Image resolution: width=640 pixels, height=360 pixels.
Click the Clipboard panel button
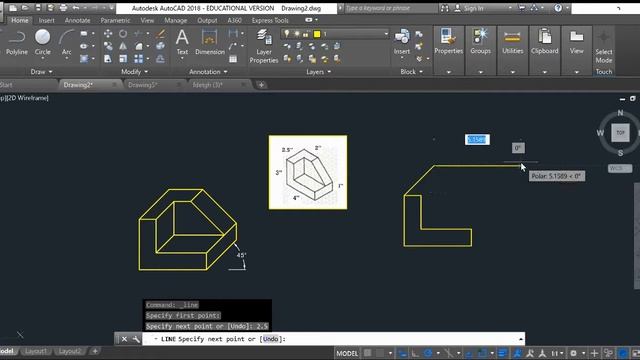pos(544,42)
